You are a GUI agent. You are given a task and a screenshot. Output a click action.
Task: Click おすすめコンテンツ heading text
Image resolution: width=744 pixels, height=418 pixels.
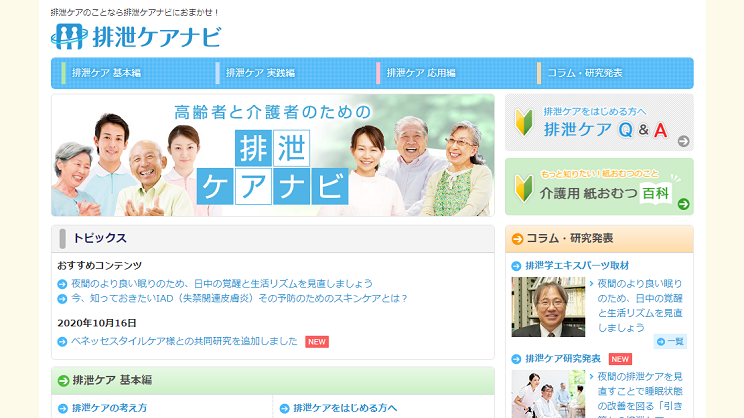click(x=100, y=266)
